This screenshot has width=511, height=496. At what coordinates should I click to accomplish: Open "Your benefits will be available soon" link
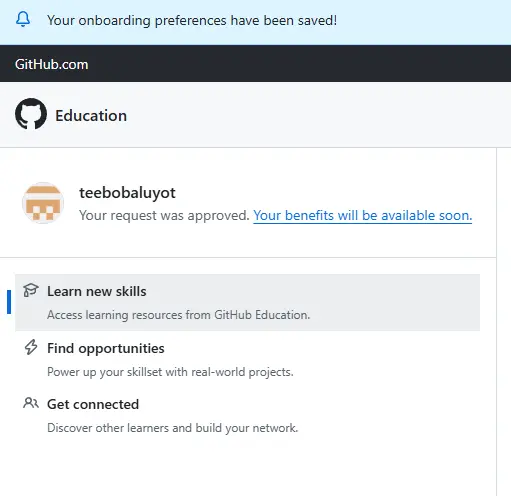click(x=363, y=215)
